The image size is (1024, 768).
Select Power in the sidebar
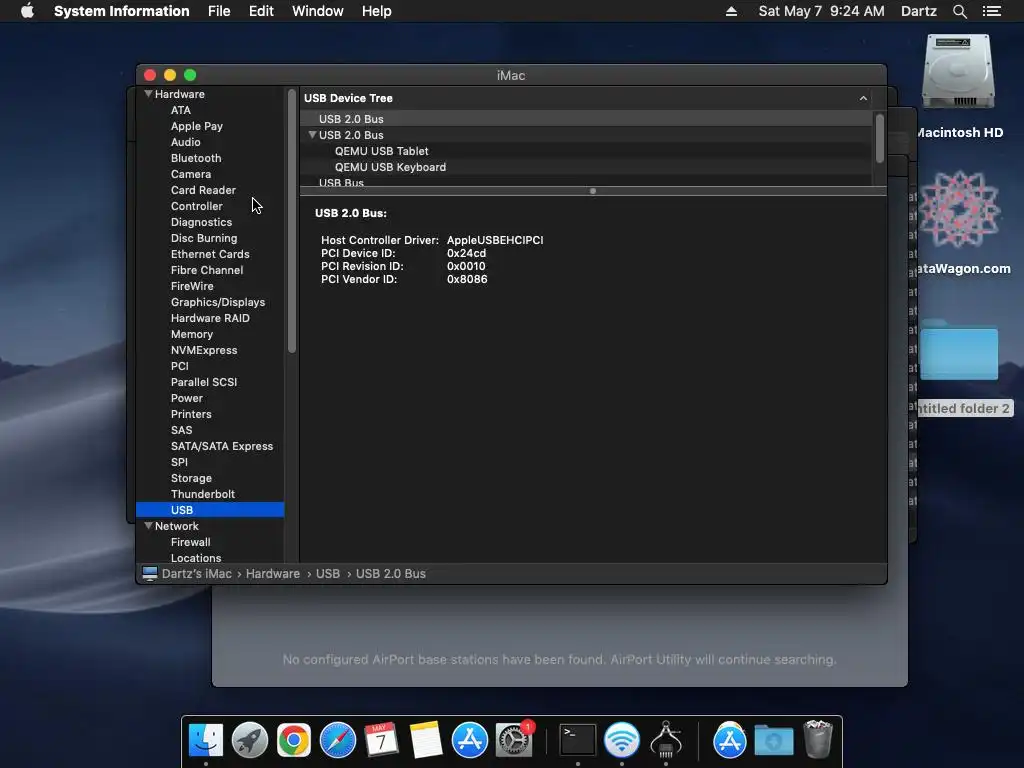187,398
